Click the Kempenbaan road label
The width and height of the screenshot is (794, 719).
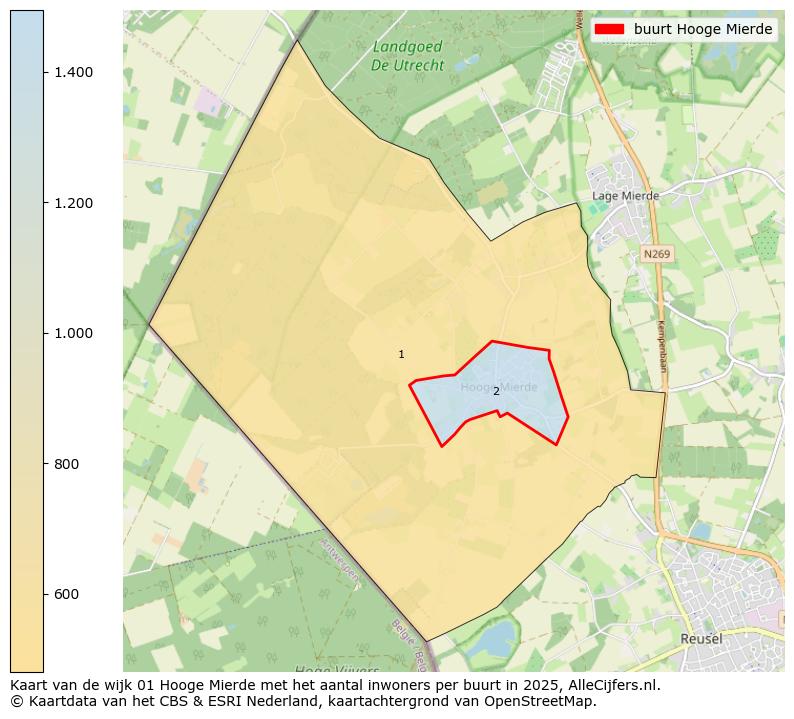point(661,346)
